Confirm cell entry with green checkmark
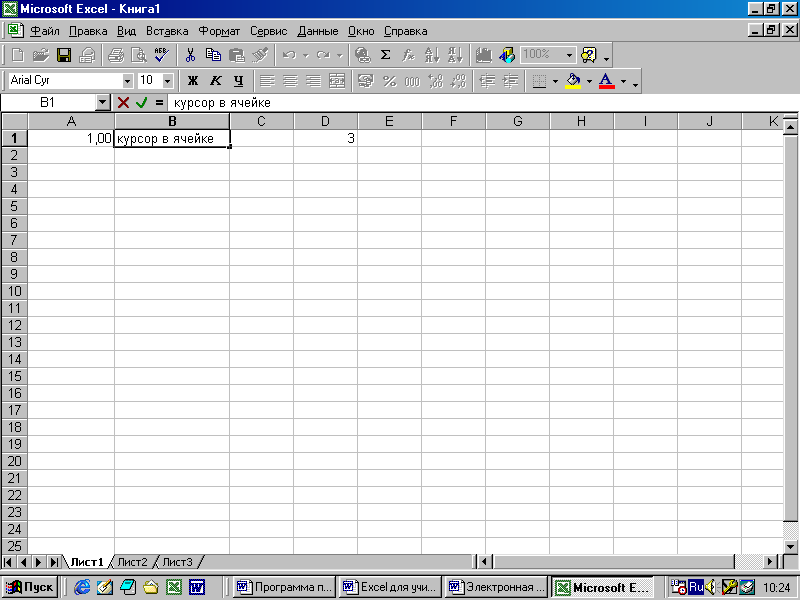Screen dimensions: 800x600 coord(141,103)
